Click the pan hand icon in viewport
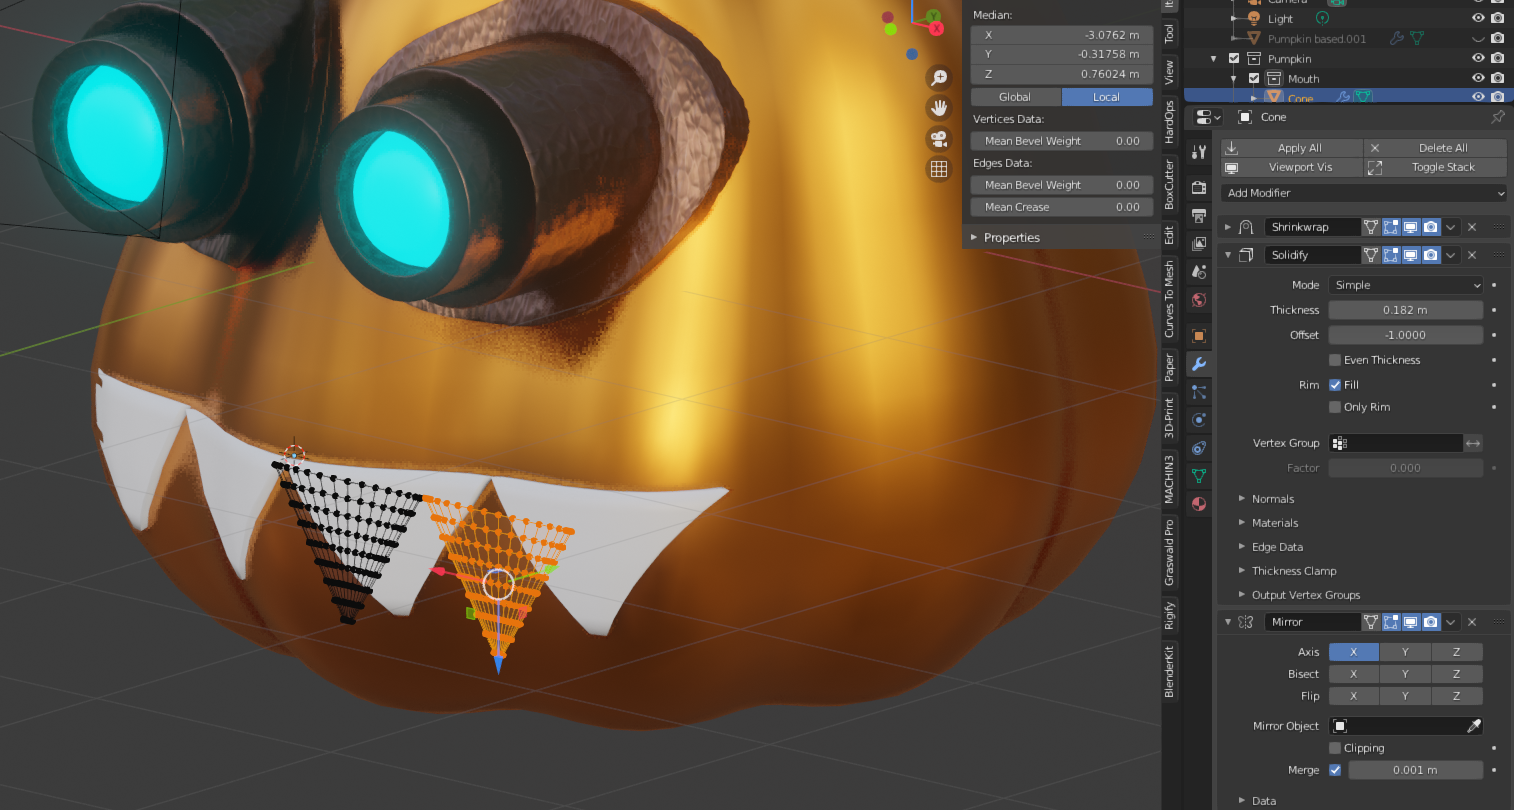1514x810 pixels. click(x=939, y=107)
